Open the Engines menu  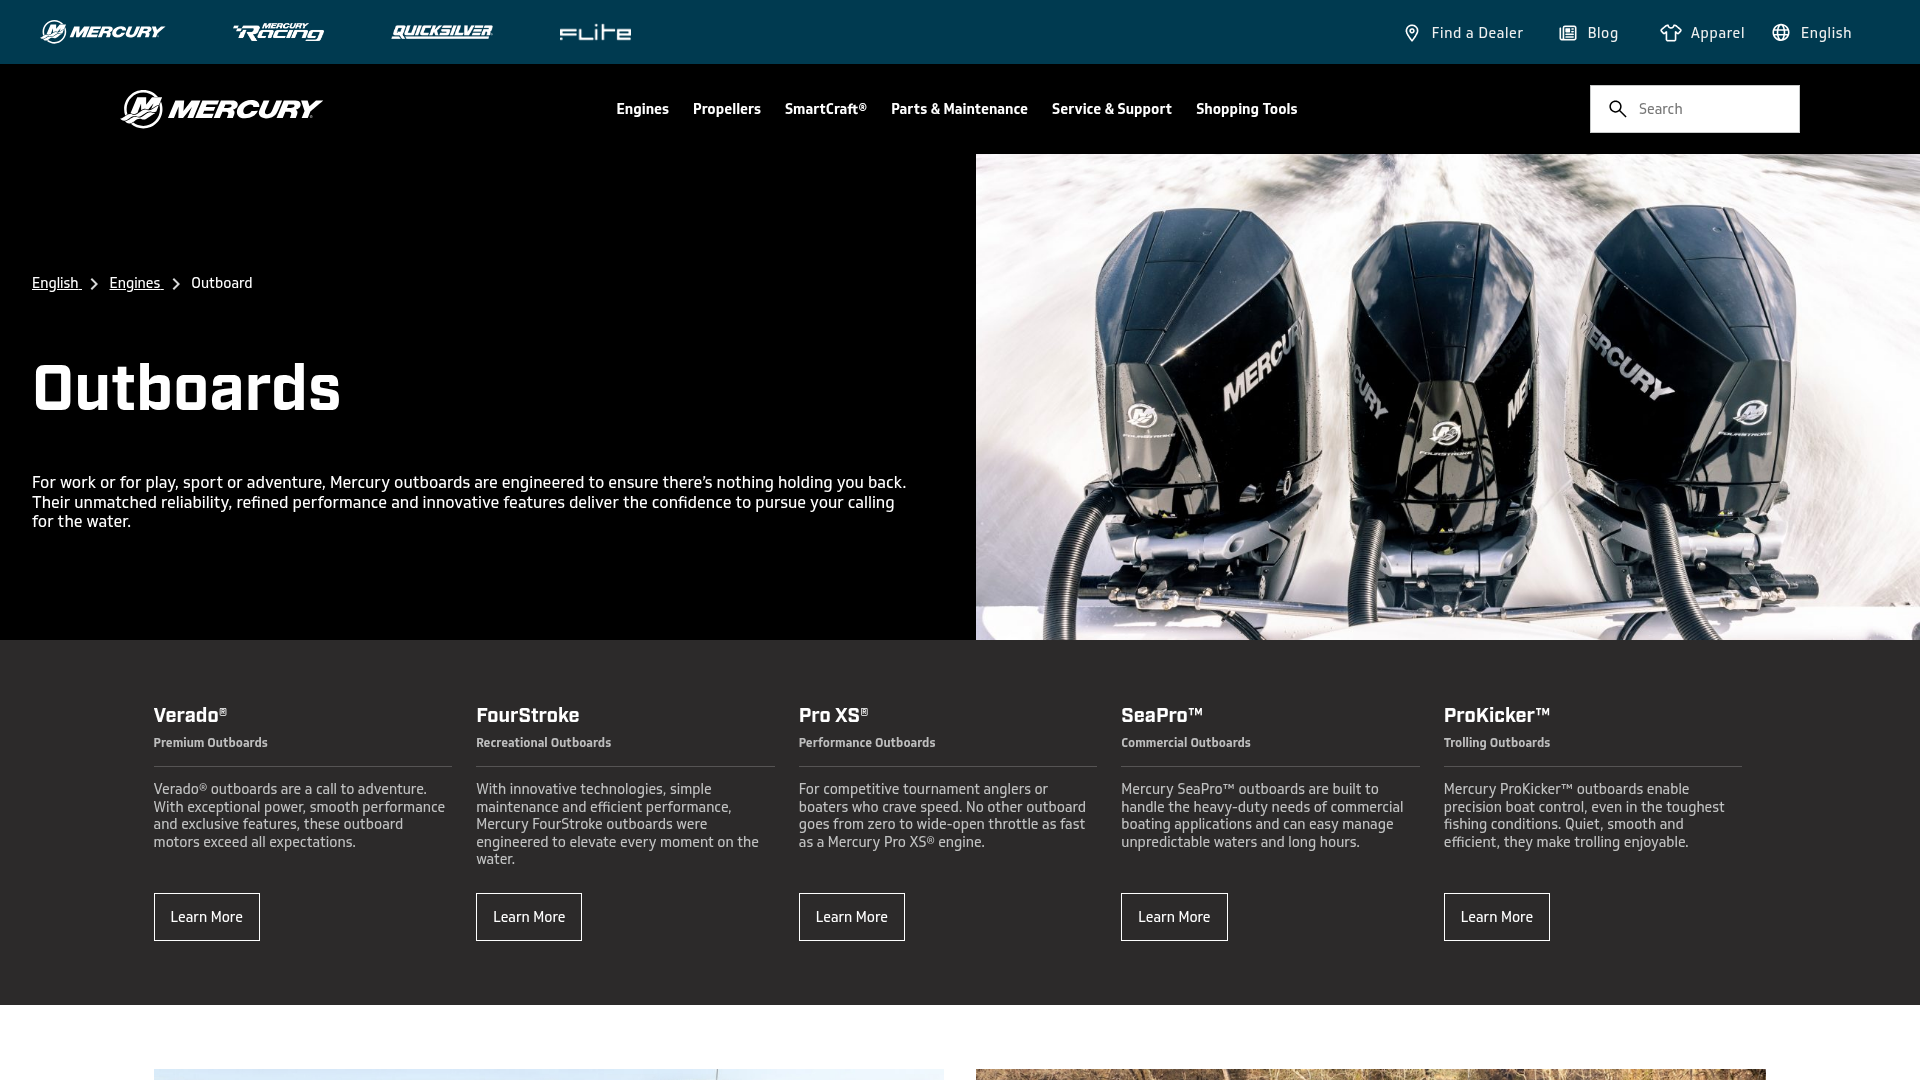coord(642,109)
